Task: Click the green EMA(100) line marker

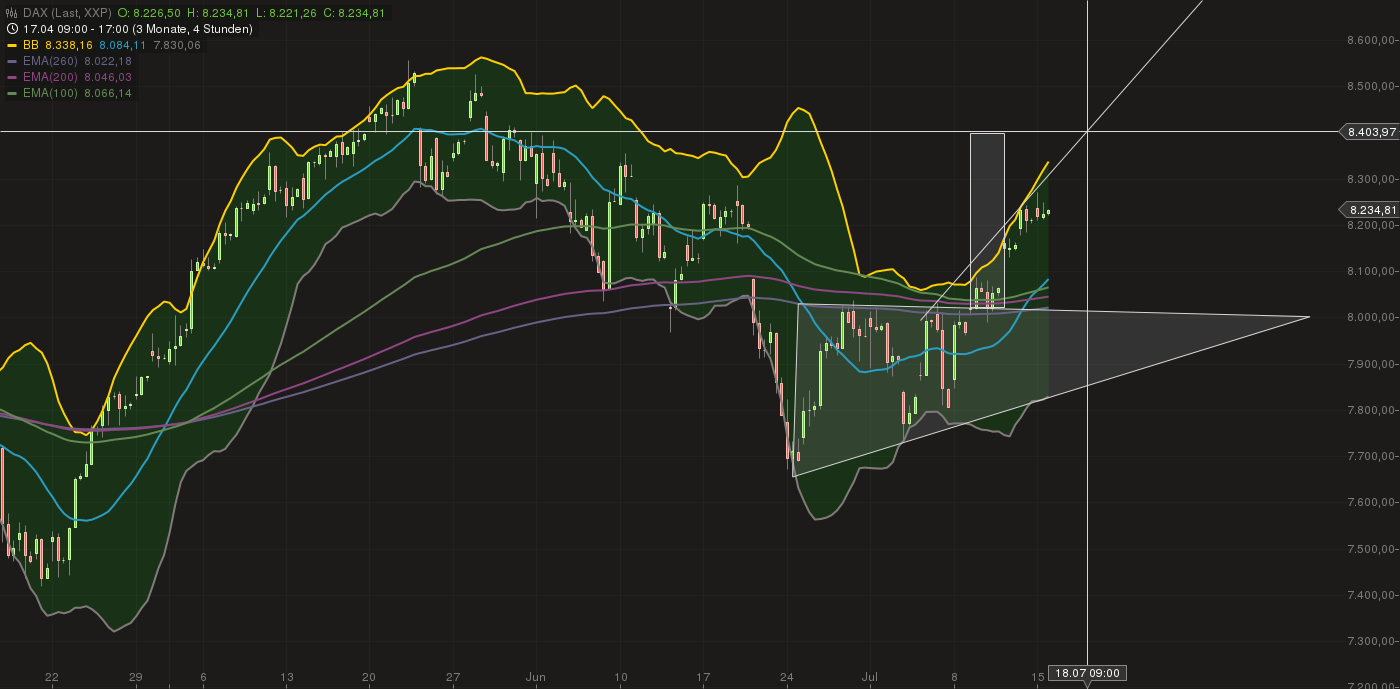Action: 11,92
